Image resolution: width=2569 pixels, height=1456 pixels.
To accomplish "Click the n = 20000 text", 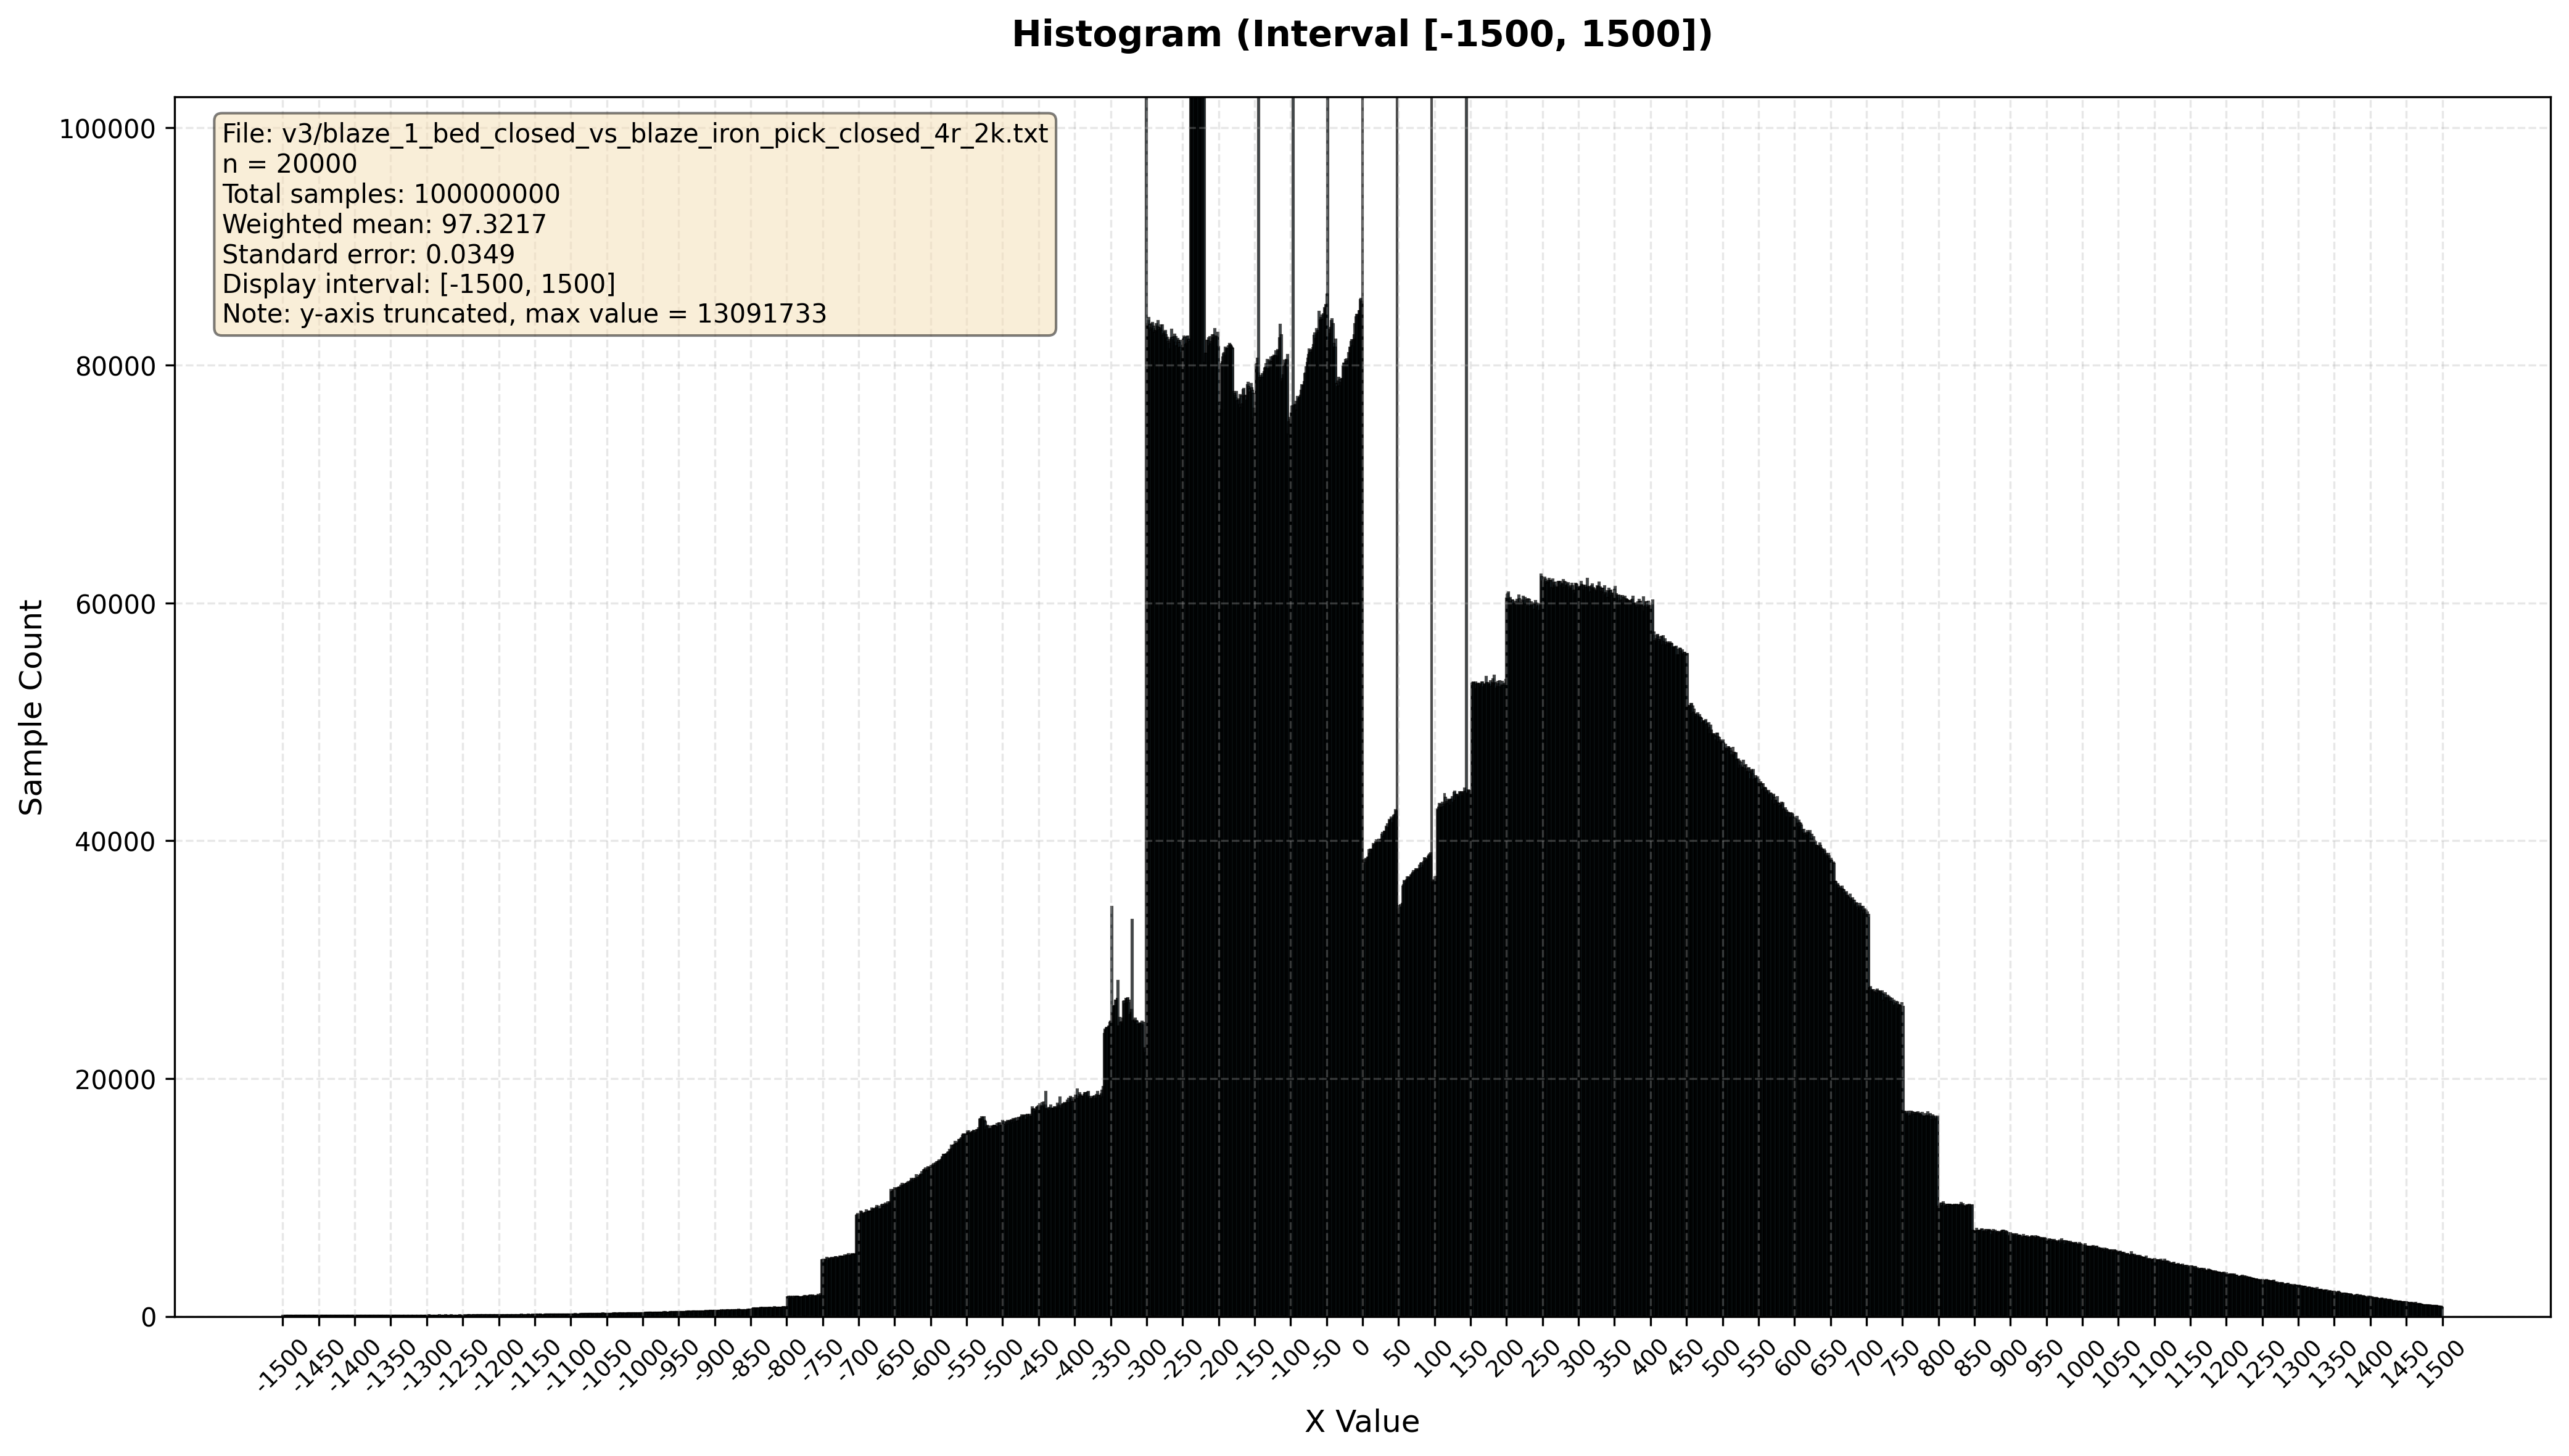I will pyautogui.click(x=289, y=164).
